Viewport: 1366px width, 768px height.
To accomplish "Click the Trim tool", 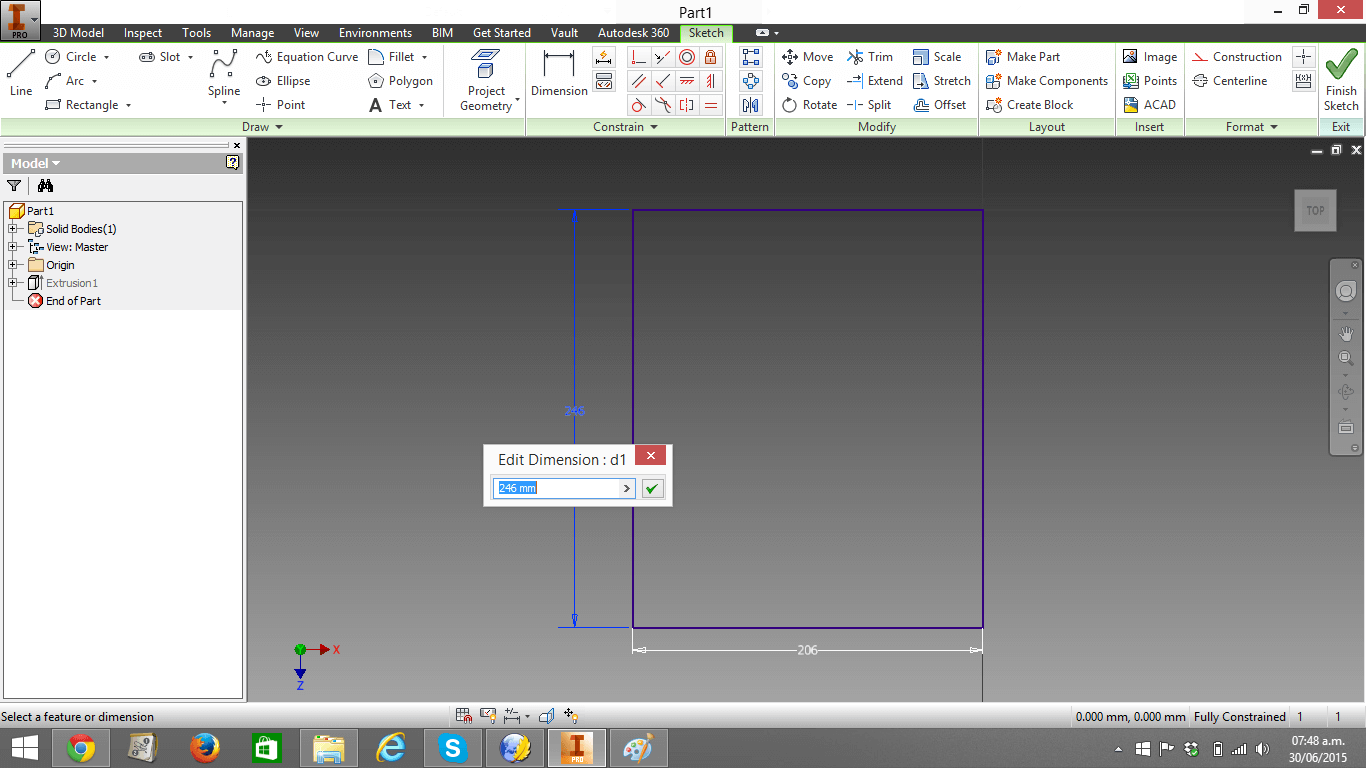I will [870, 57].
